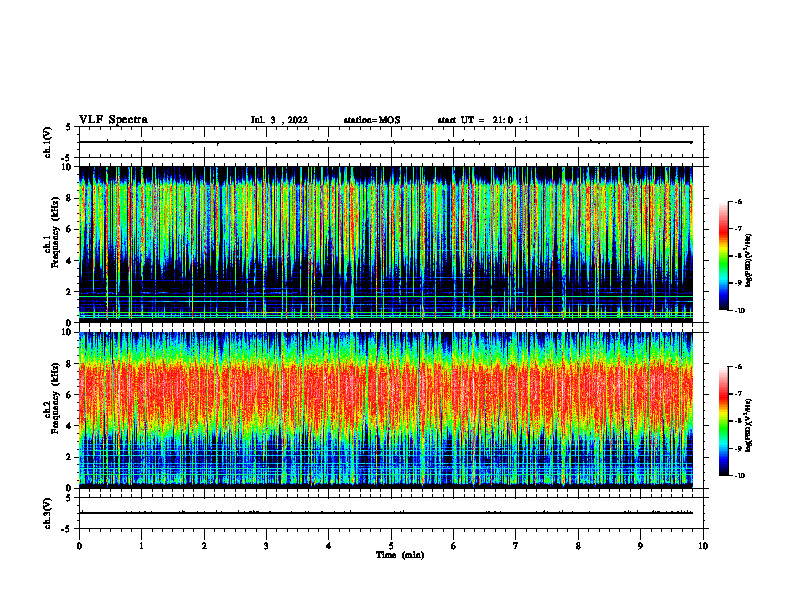792x612 pixels.
Task: Click the ch.1 voltage waveform trace
Action: coord(386,142)
